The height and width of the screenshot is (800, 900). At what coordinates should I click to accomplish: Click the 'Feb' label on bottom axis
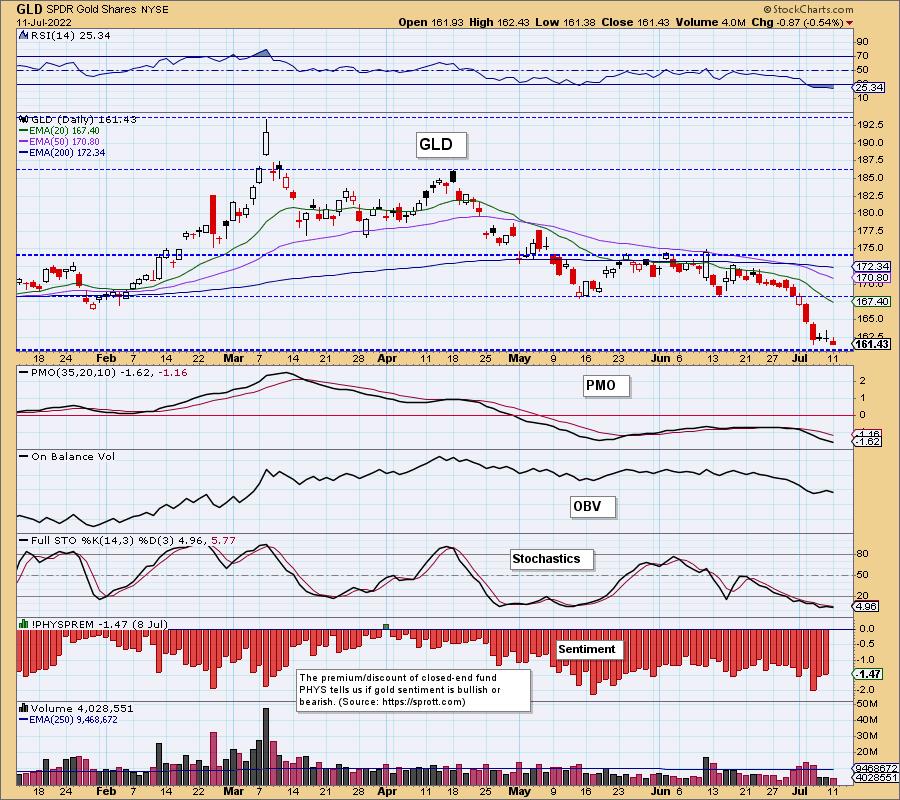coord(106,791)
